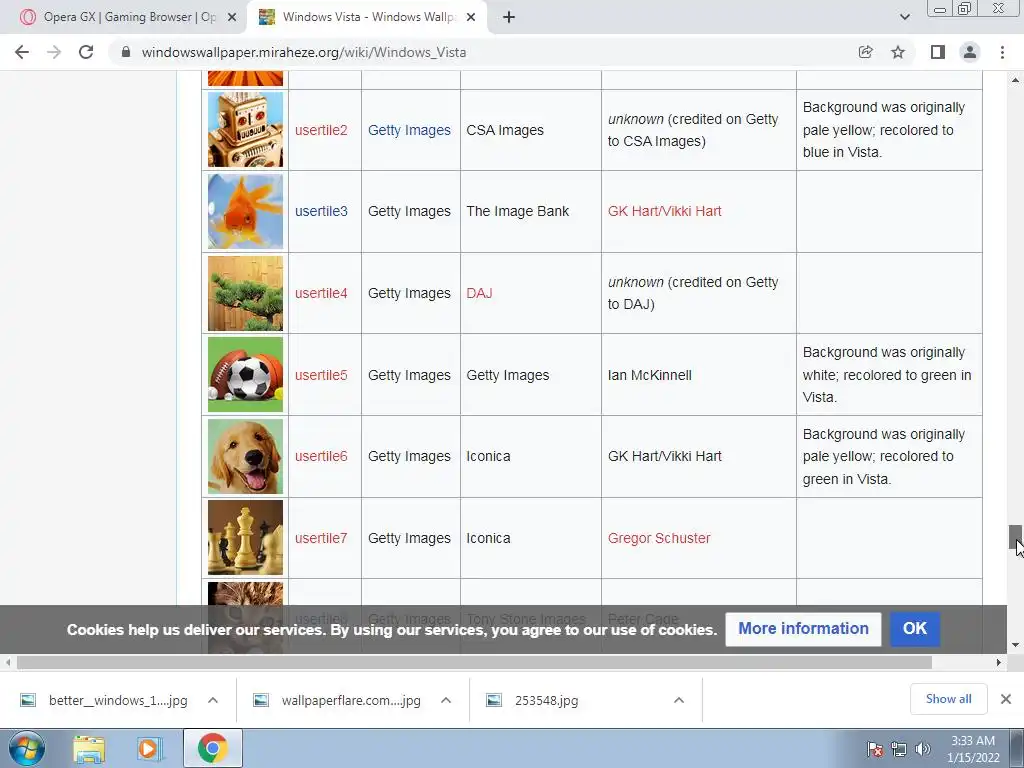Click the vertical scrollbar thumb
This screenshot has width=1024, height=768.
click(x=1015, y=537)
